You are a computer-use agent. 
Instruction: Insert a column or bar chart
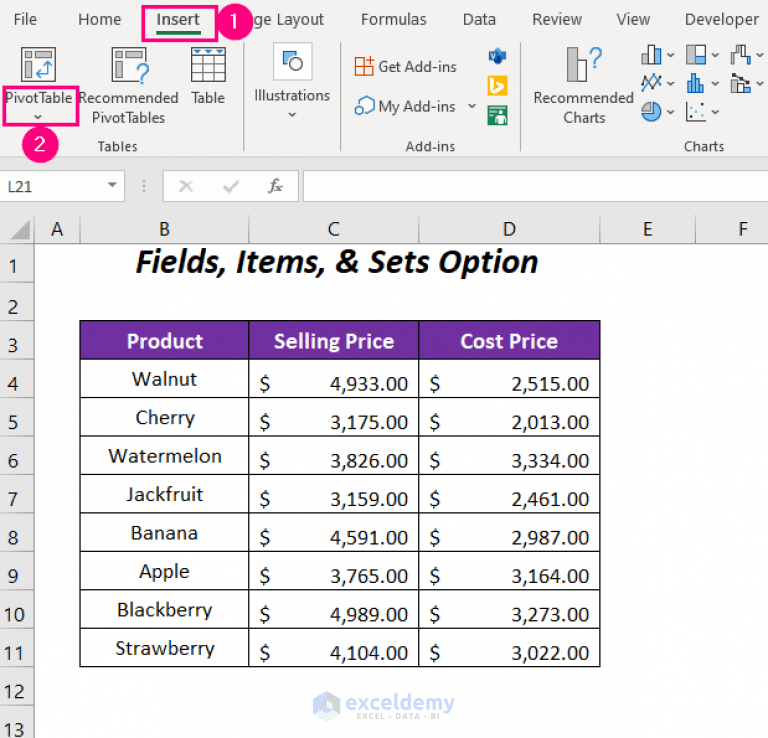(651, 55)
